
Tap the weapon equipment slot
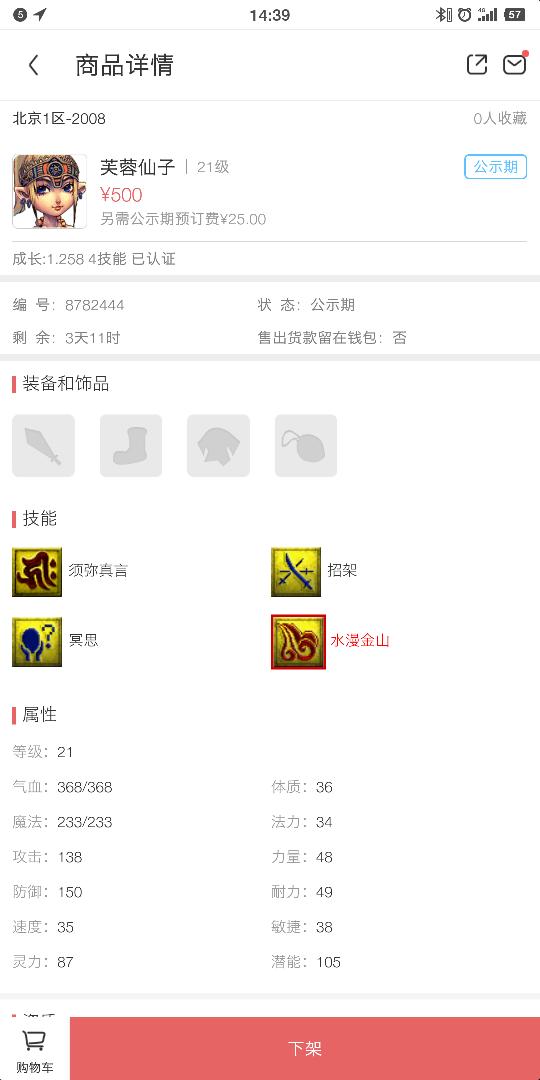(43, 446)
